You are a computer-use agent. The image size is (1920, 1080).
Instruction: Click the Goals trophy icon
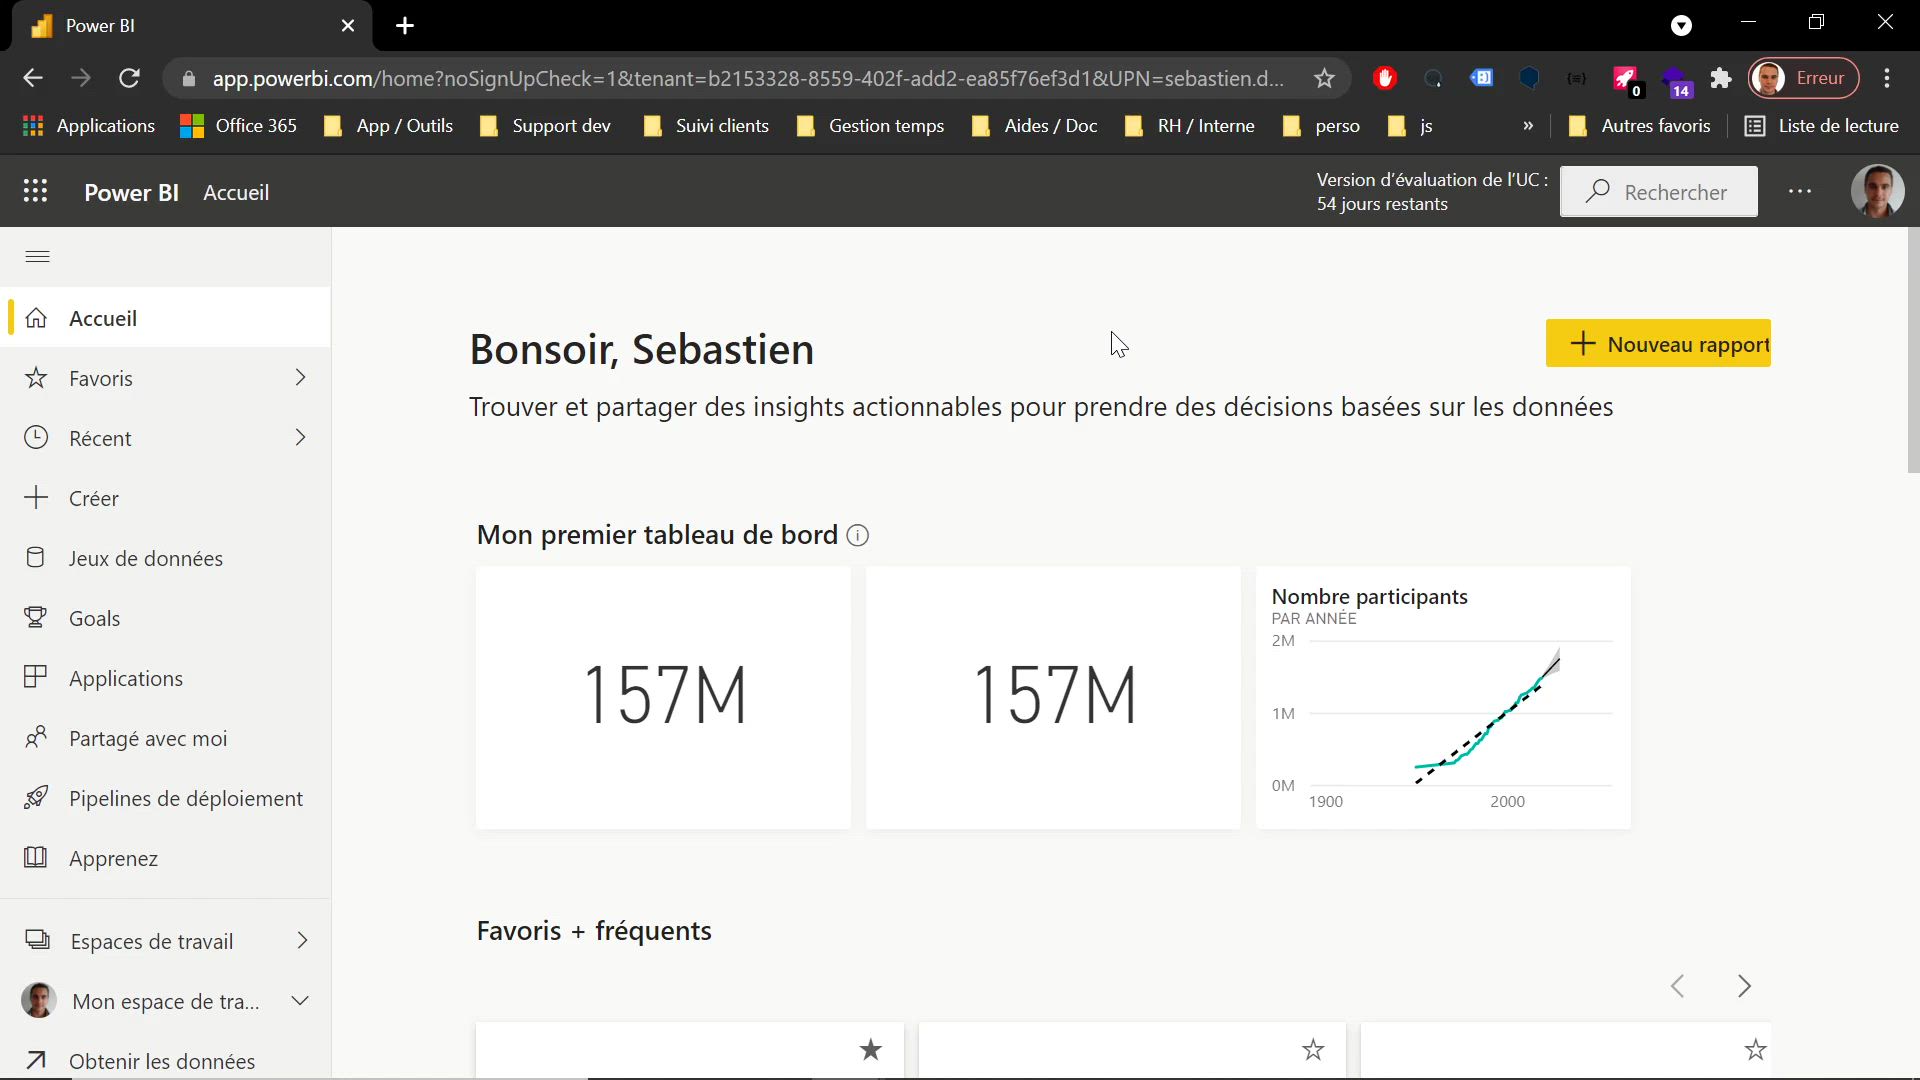[x=35, y=617]
